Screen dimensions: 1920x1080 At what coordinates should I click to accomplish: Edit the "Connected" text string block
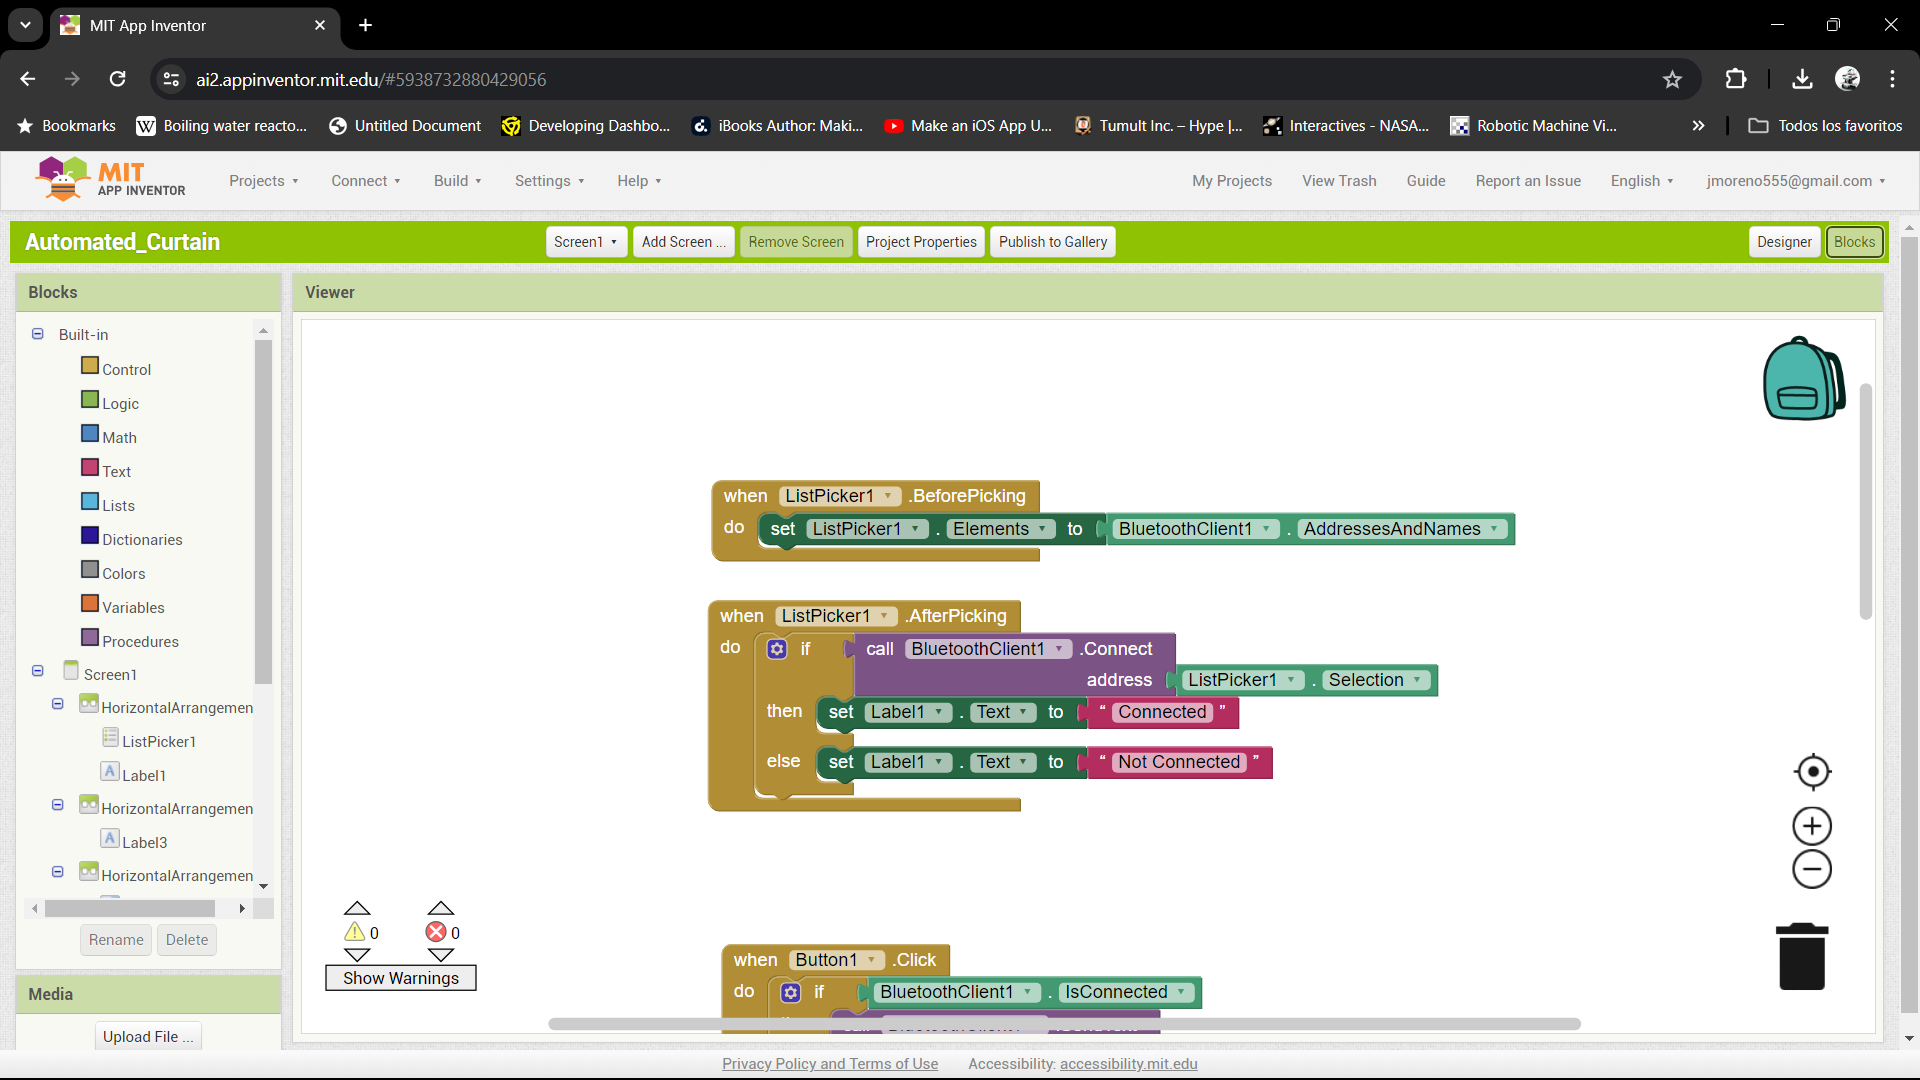pyautogui.click(x=1162, y=712)
